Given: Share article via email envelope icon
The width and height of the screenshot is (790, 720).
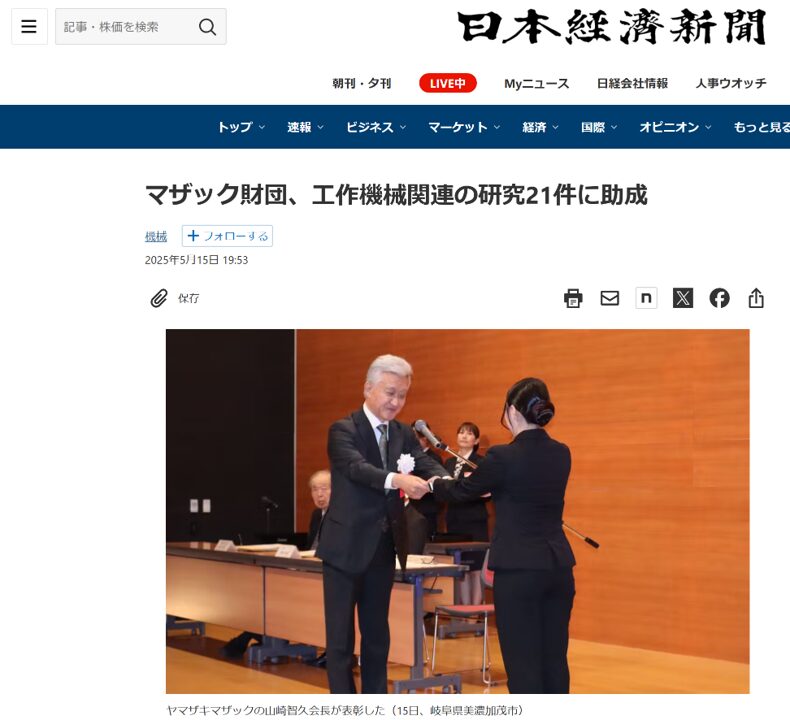Looking at the screenshot, I should click(x=610, y=298).
